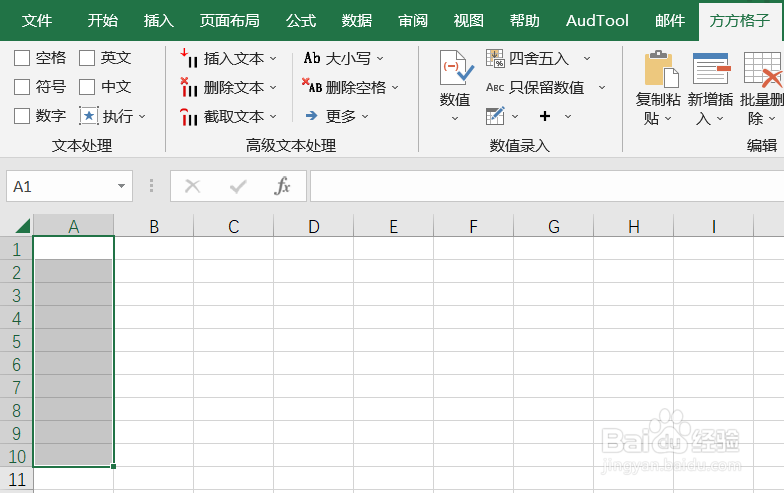Image resolution: width=784 pixels, height=493 pixels.
Task: Click the select-all triangle corner
Action: pyautogui.click(x=23, y=226)
